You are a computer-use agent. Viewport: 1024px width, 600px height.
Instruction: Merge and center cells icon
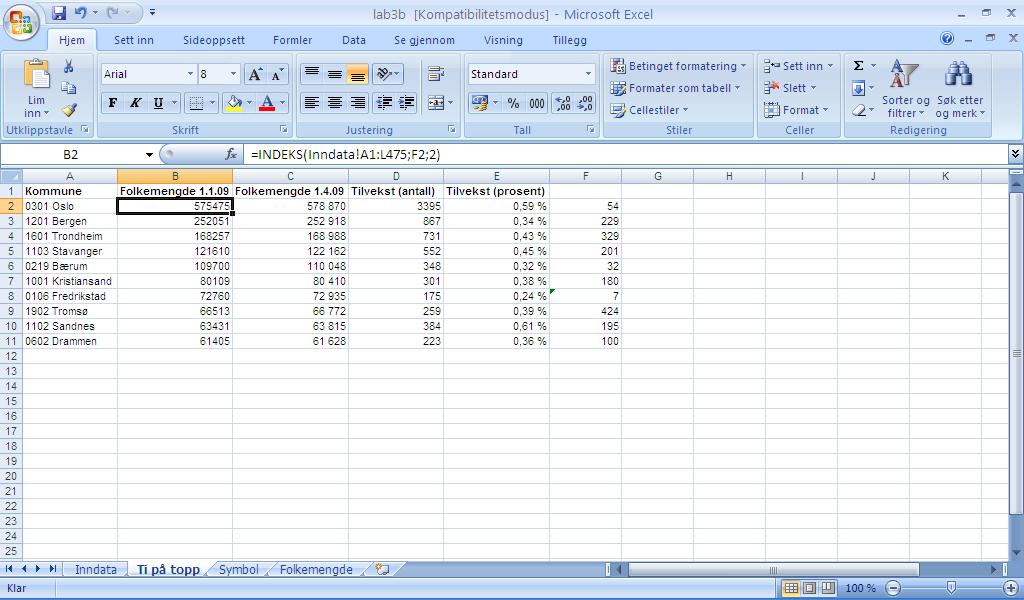435,103
